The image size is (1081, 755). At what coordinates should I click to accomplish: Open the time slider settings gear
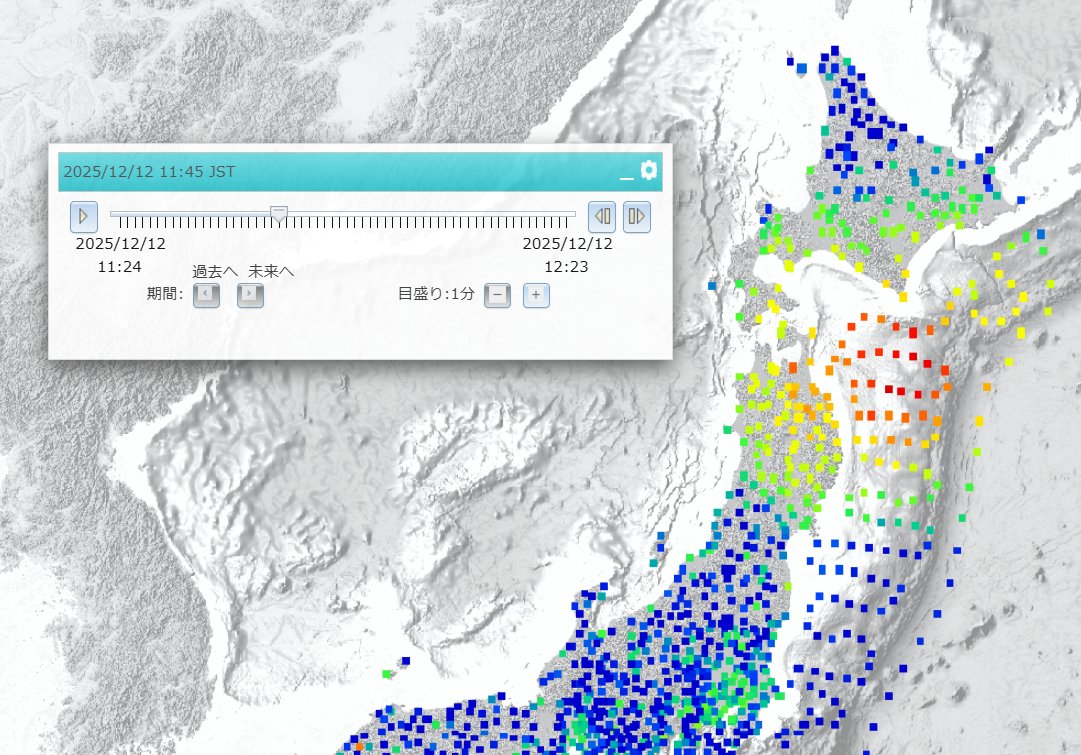click(x=649, y=170)
